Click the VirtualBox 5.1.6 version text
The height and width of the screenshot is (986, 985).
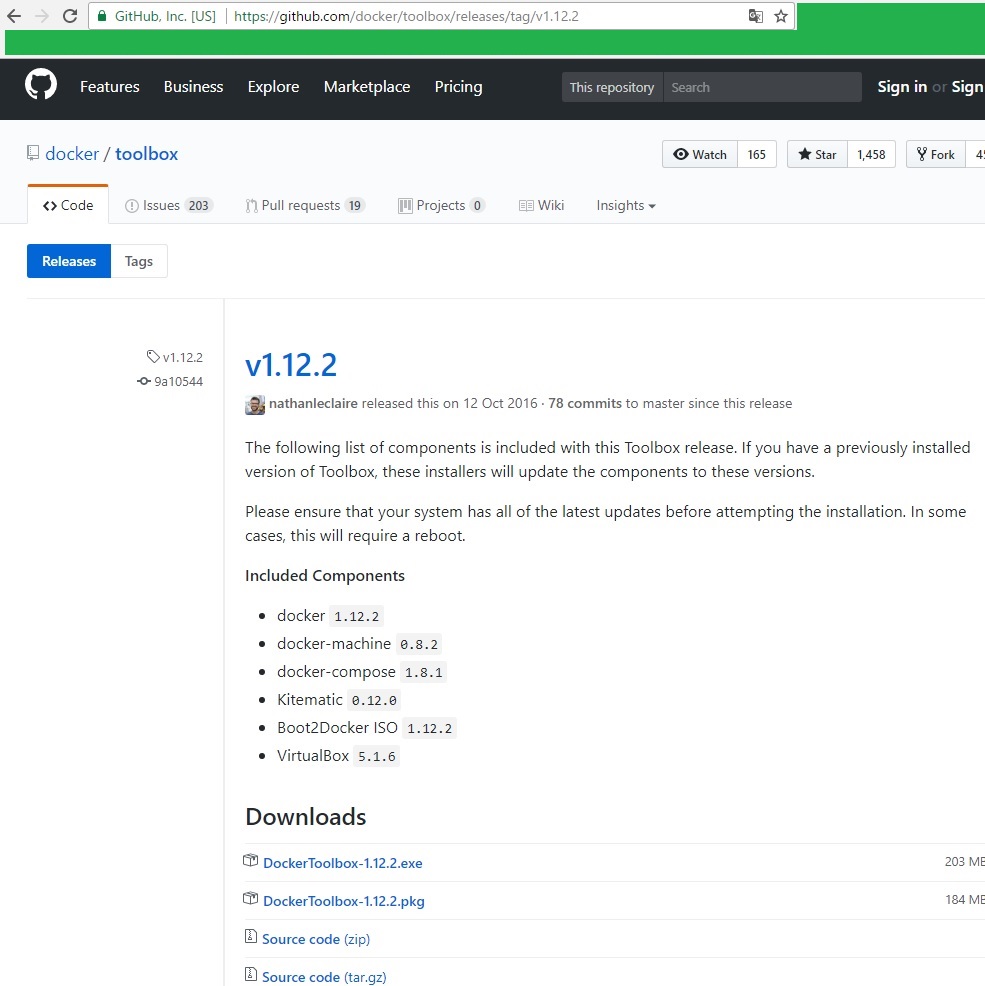[377, 756]
